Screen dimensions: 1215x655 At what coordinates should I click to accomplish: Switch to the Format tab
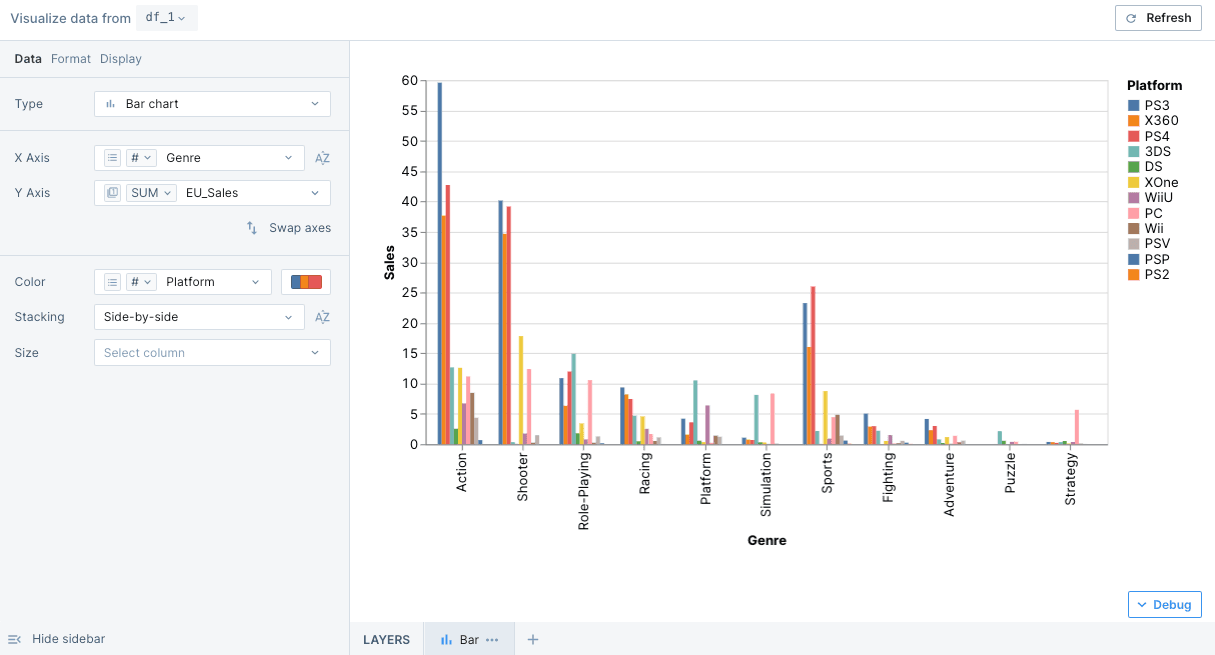click(x=71, y=59)
